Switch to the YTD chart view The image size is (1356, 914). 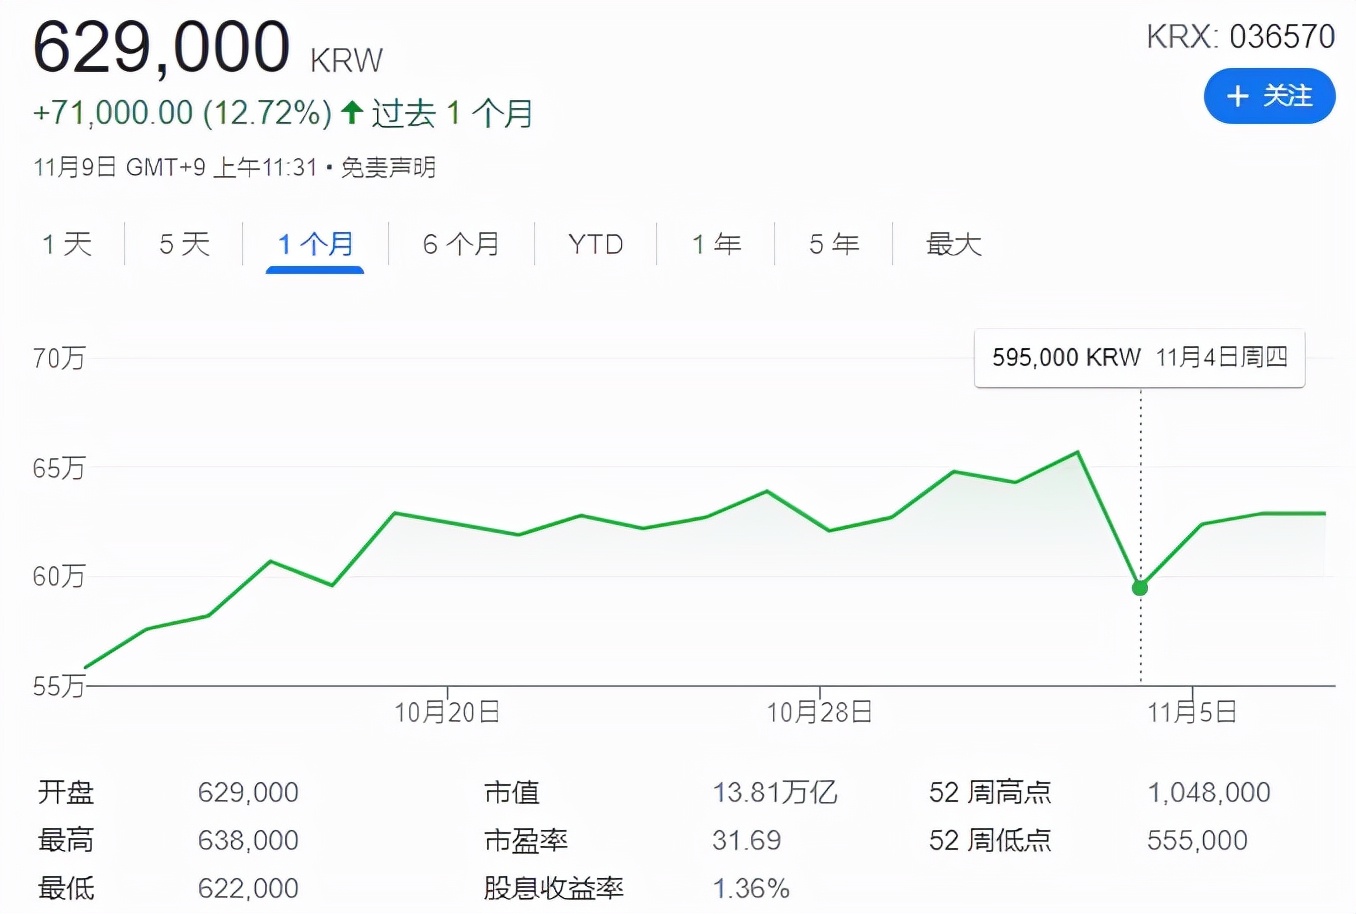coord(595,243)
